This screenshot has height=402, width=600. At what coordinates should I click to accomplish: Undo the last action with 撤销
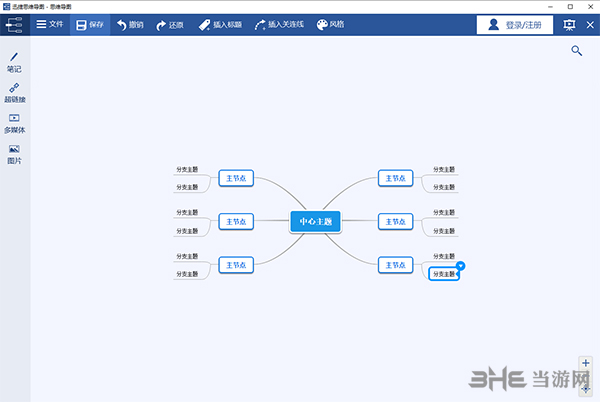(x=130, y=25)
